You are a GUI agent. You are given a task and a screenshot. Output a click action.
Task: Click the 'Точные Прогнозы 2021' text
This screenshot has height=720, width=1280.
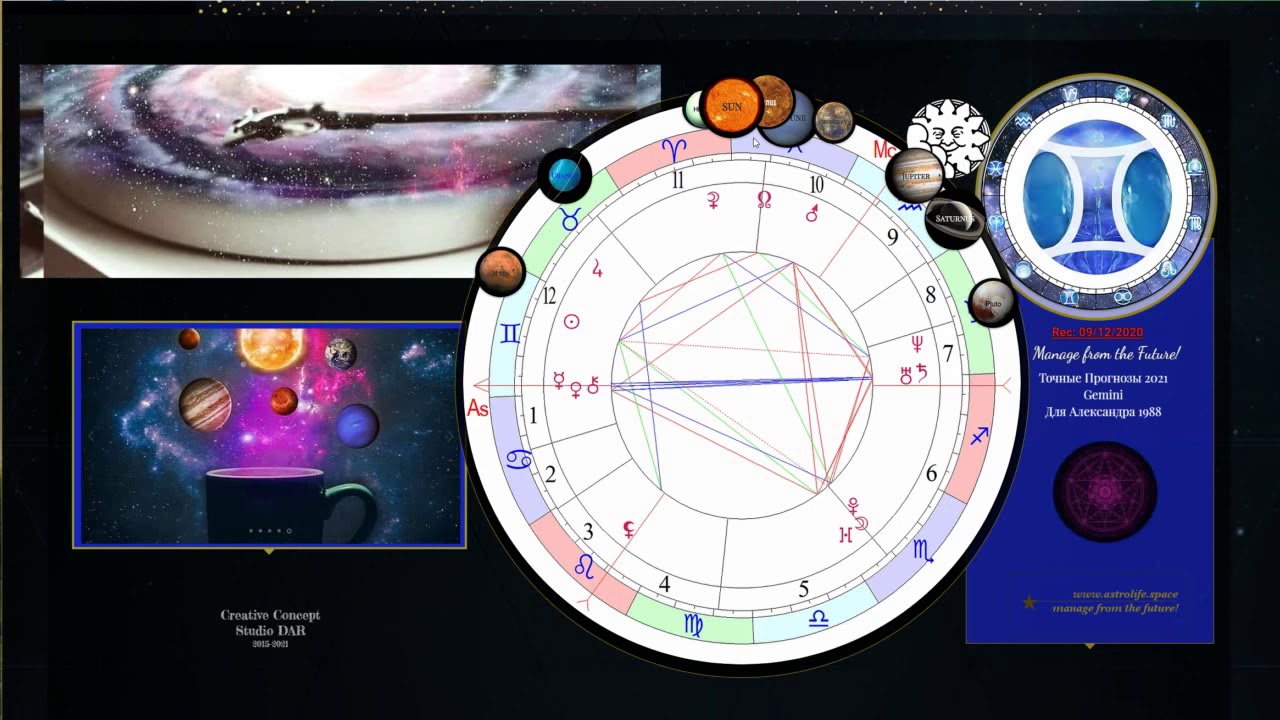point(1103,378)
